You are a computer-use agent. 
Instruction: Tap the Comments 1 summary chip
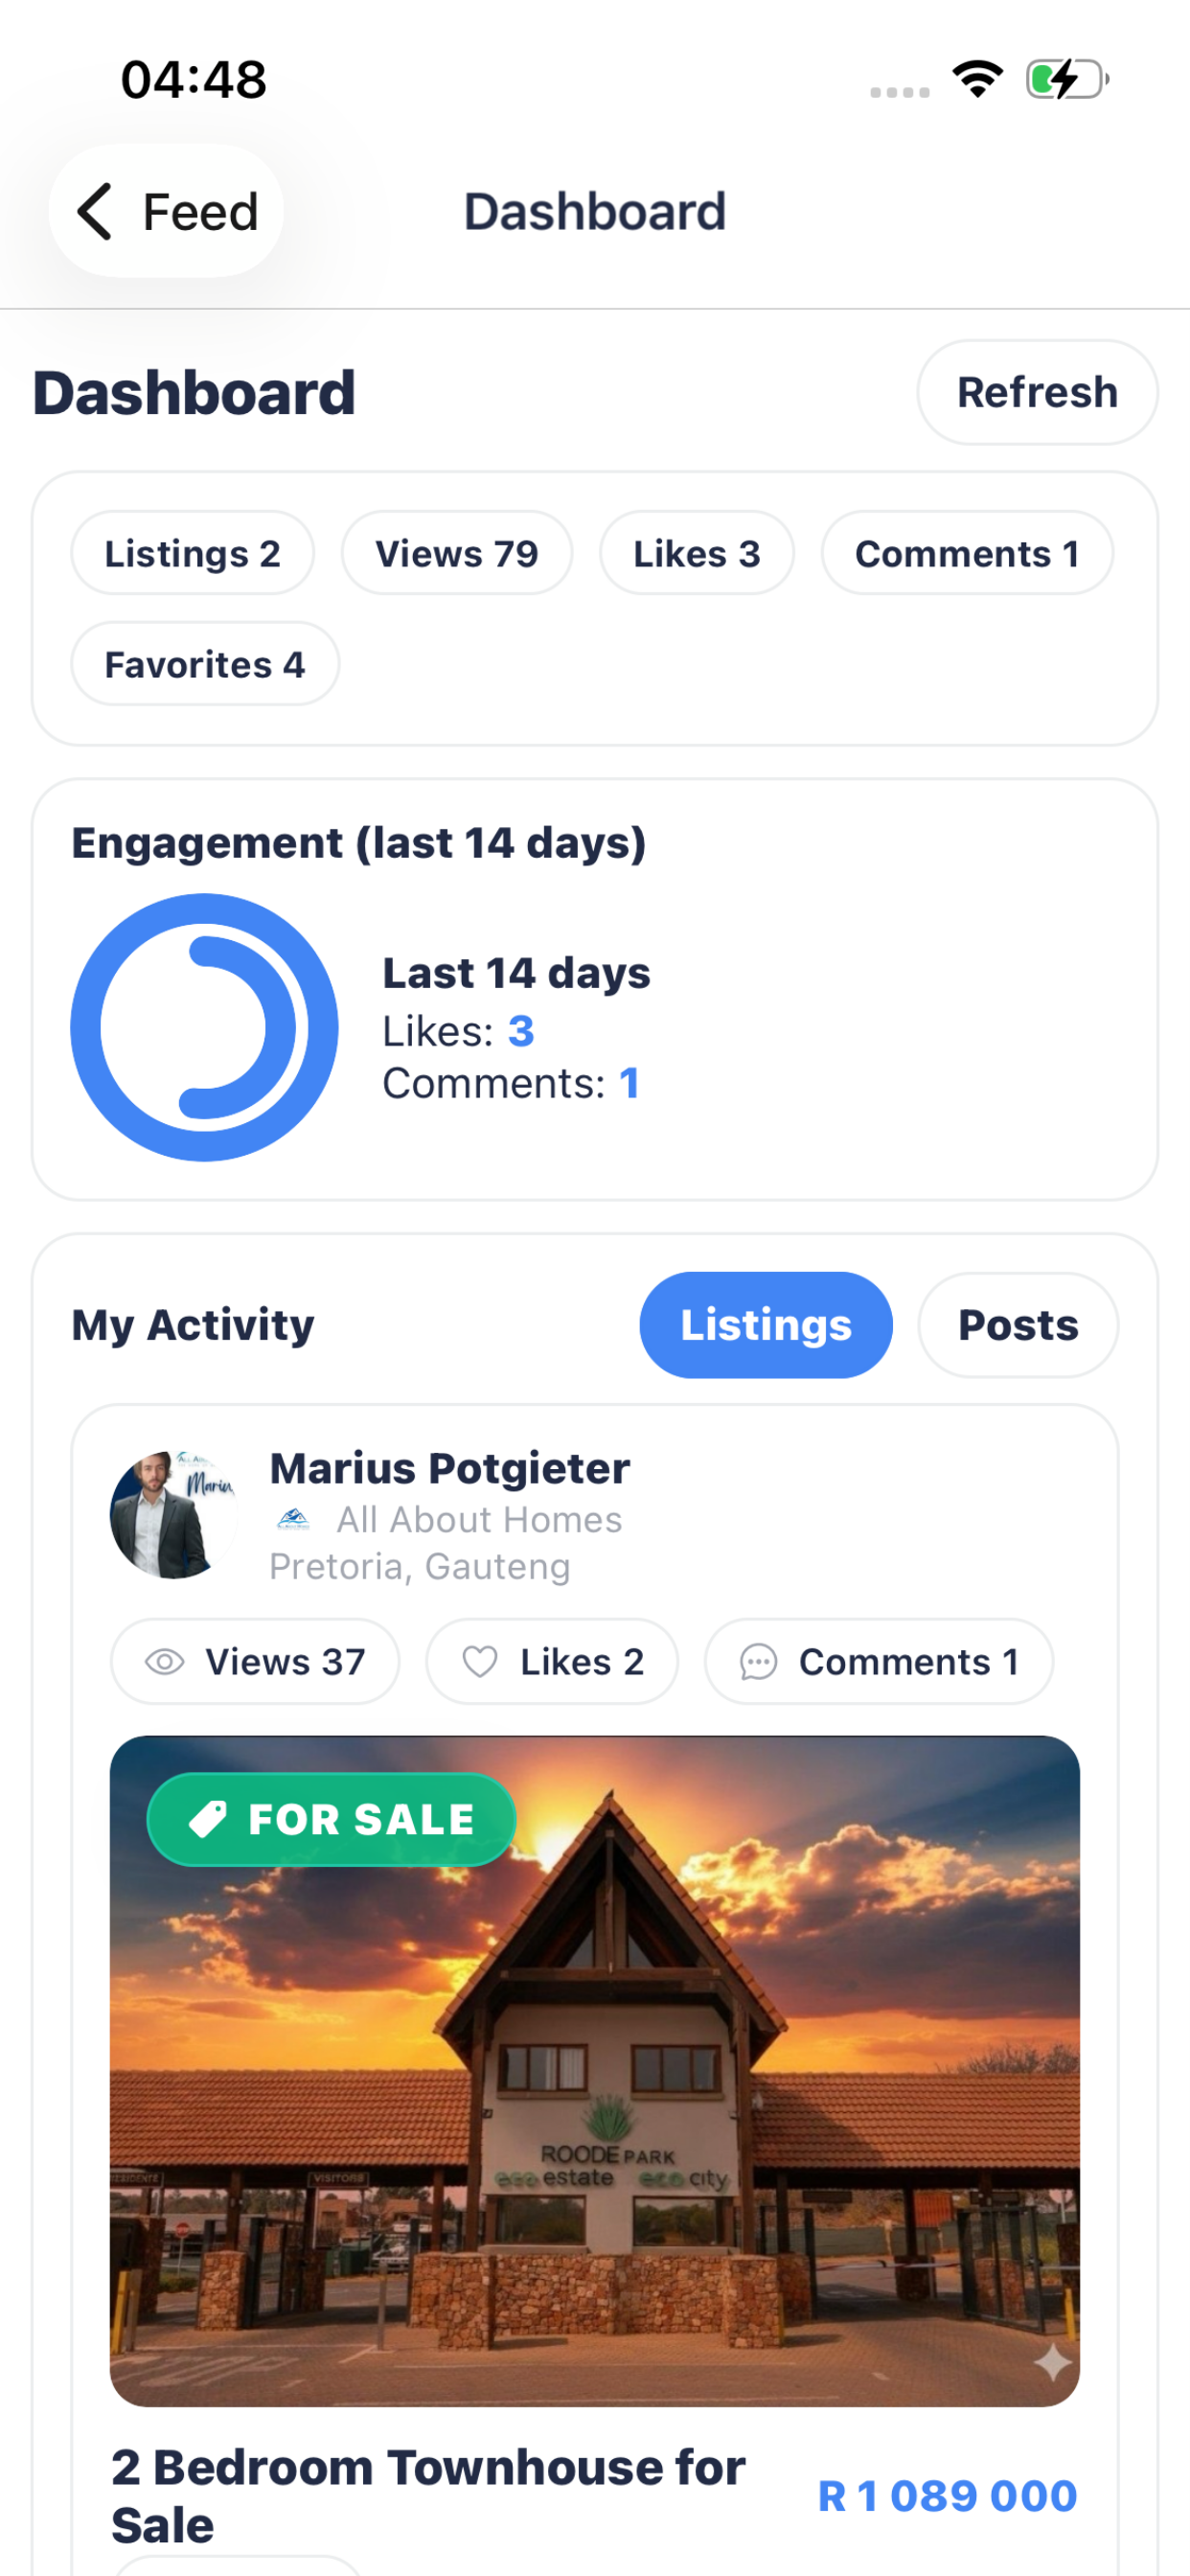[x=967, y=553]
